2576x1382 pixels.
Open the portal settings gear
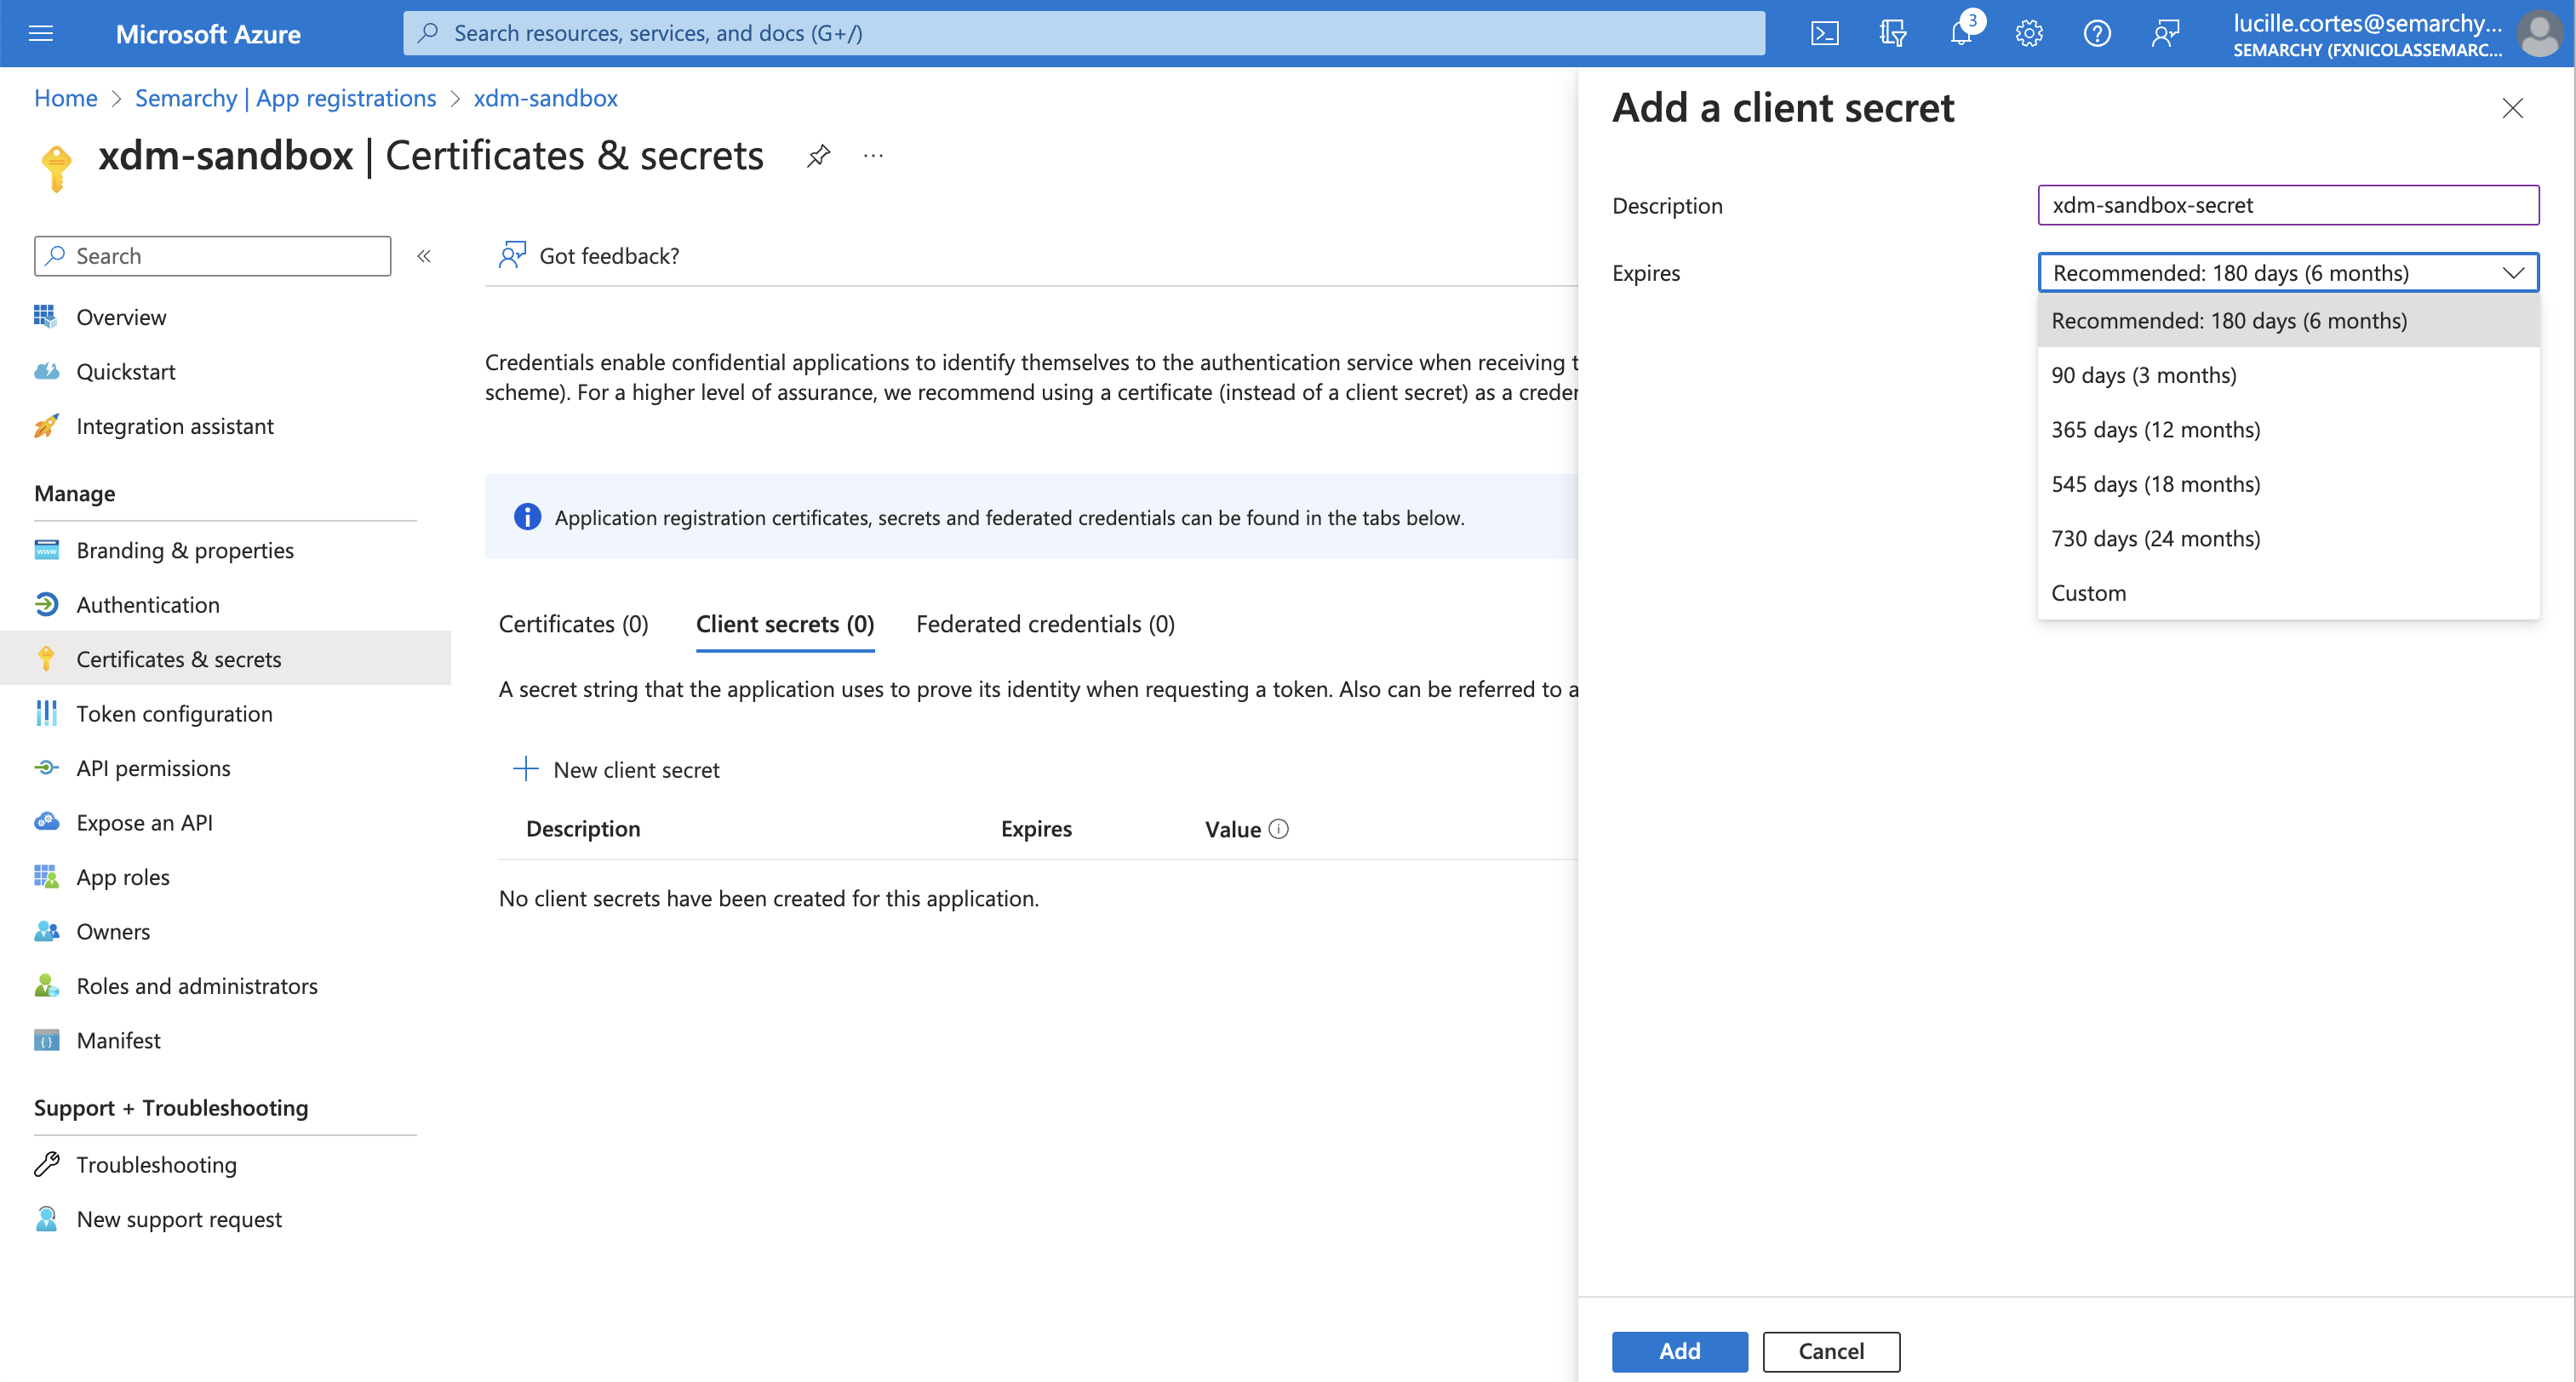[x=2028, y=32]
